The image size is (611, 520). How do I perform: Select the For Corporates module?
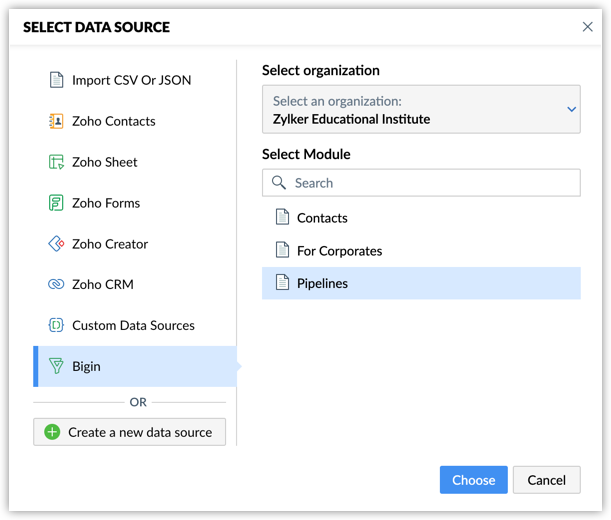tap(421, 251)
